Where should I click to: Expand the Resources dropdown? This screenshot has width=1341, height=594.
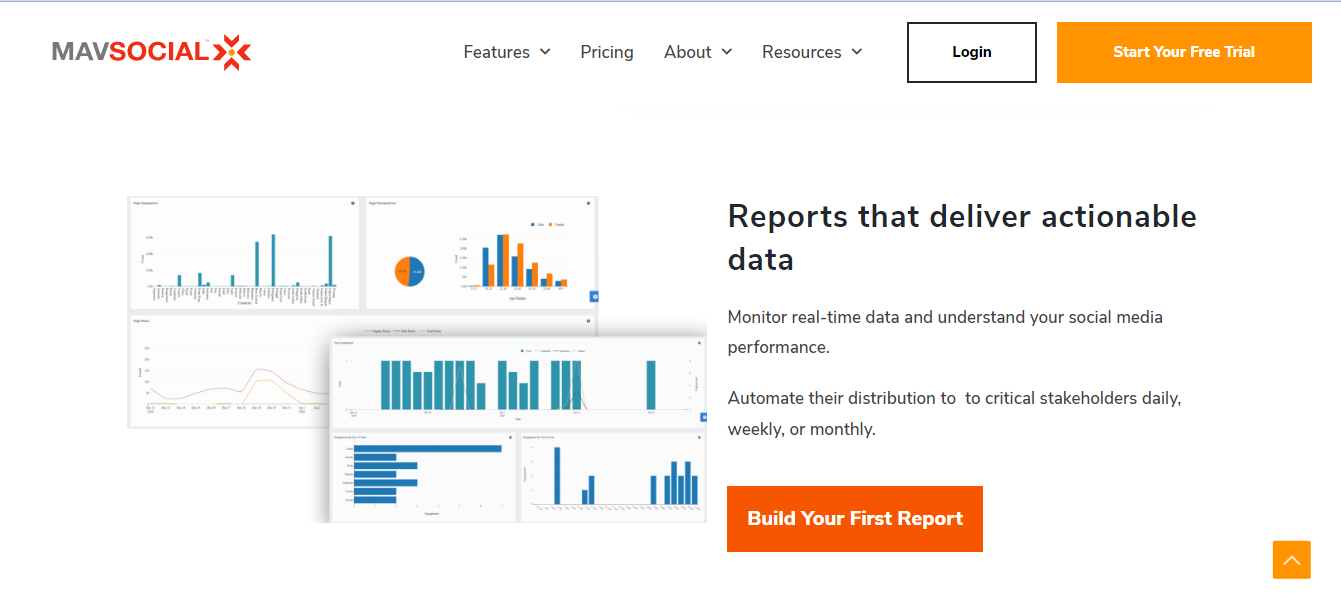[x=802, y=52]
